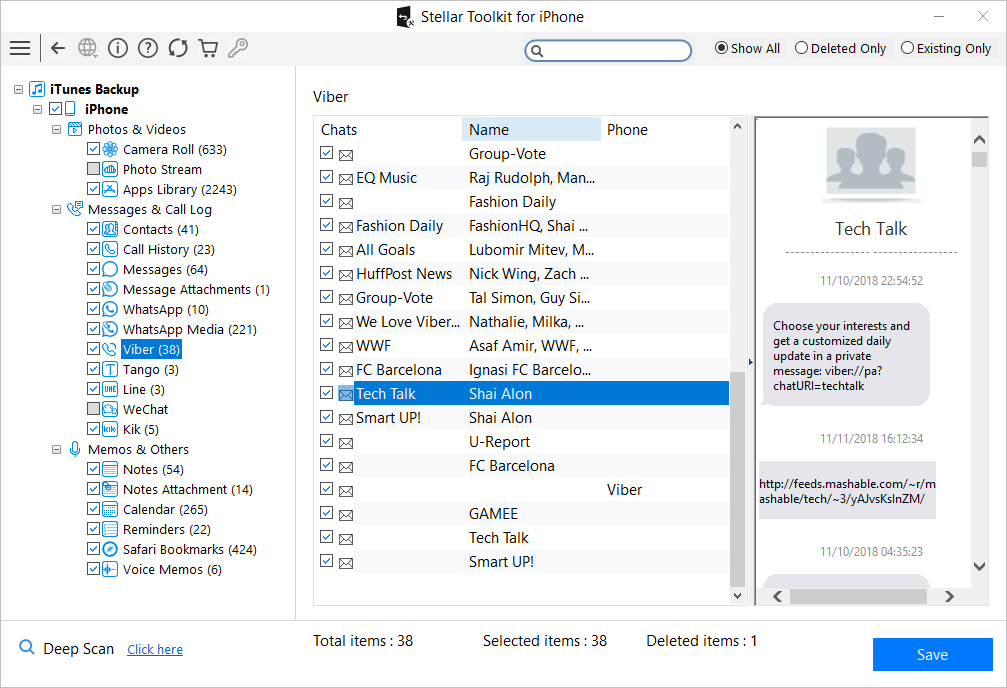Uncheck the EQ Music chat checkbox

(327, 177)
